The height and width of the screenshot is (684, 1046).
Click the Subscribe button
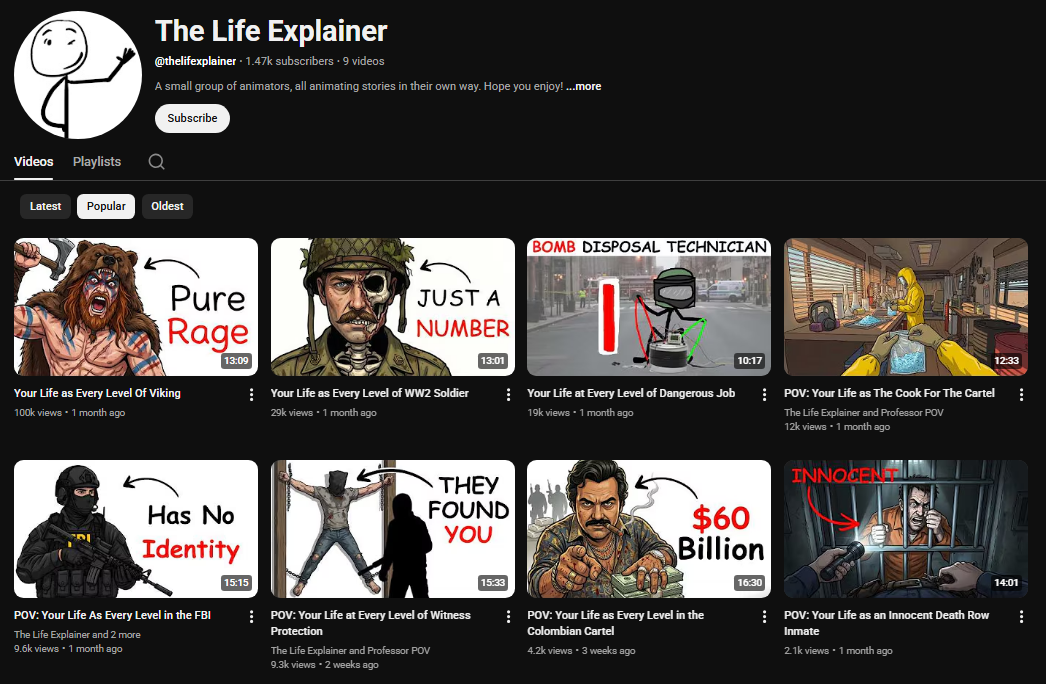tap(192, 118)
